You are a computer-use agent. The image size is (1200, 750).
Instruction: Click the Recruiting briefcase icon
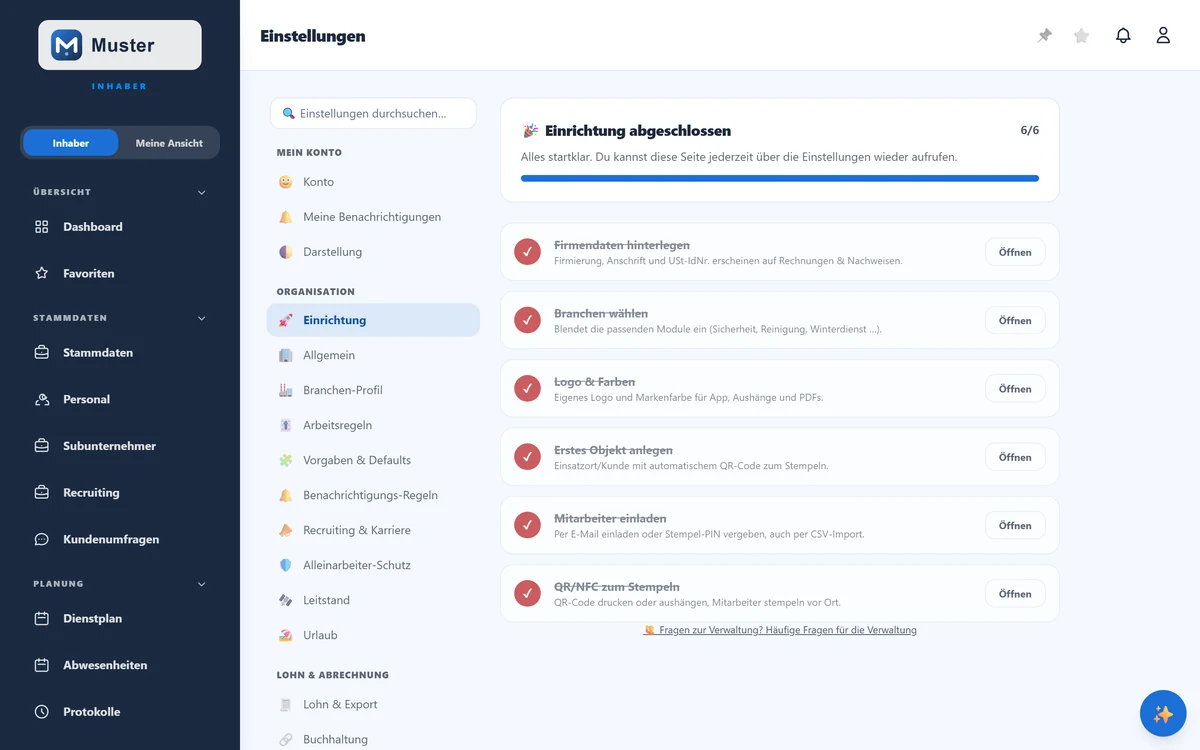(x=42, y=493)
